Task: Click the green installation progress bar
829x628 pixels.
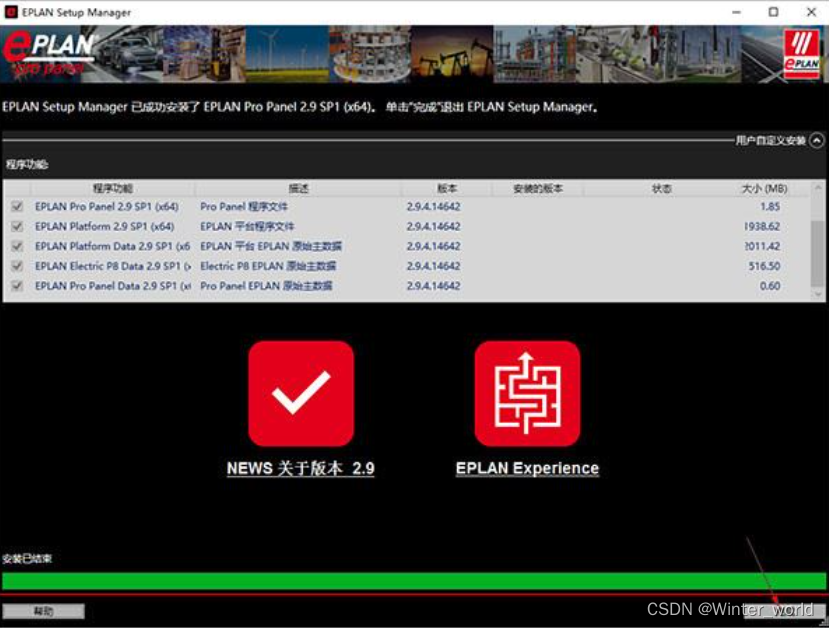Action: coord(414,581)
